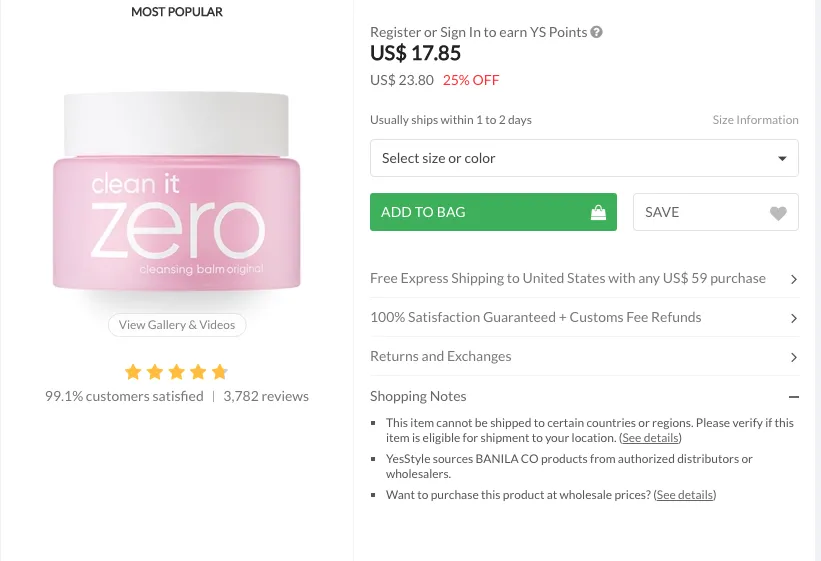Click the shopping bag icon on Add to Bag

pyautogui.click(x=598, y=212)
